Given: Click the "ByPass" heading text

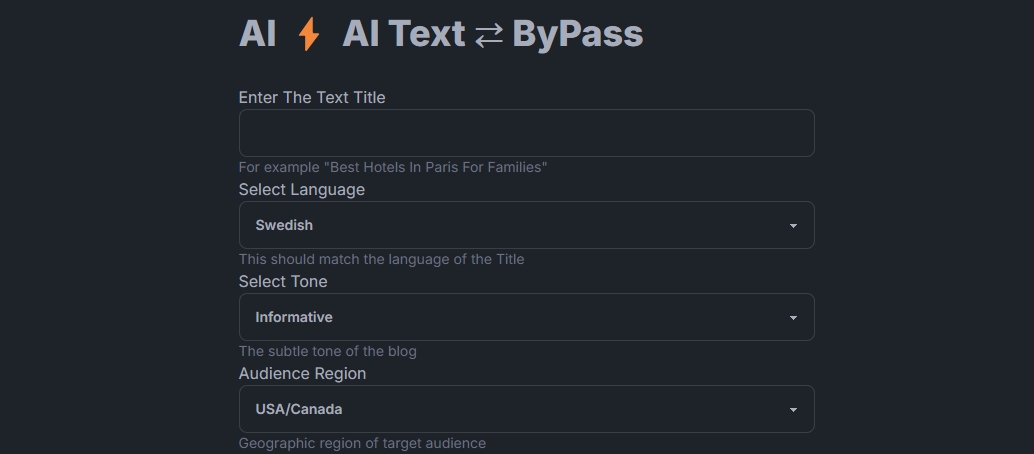Looking at the screenshot, I should tap(577, 34).
